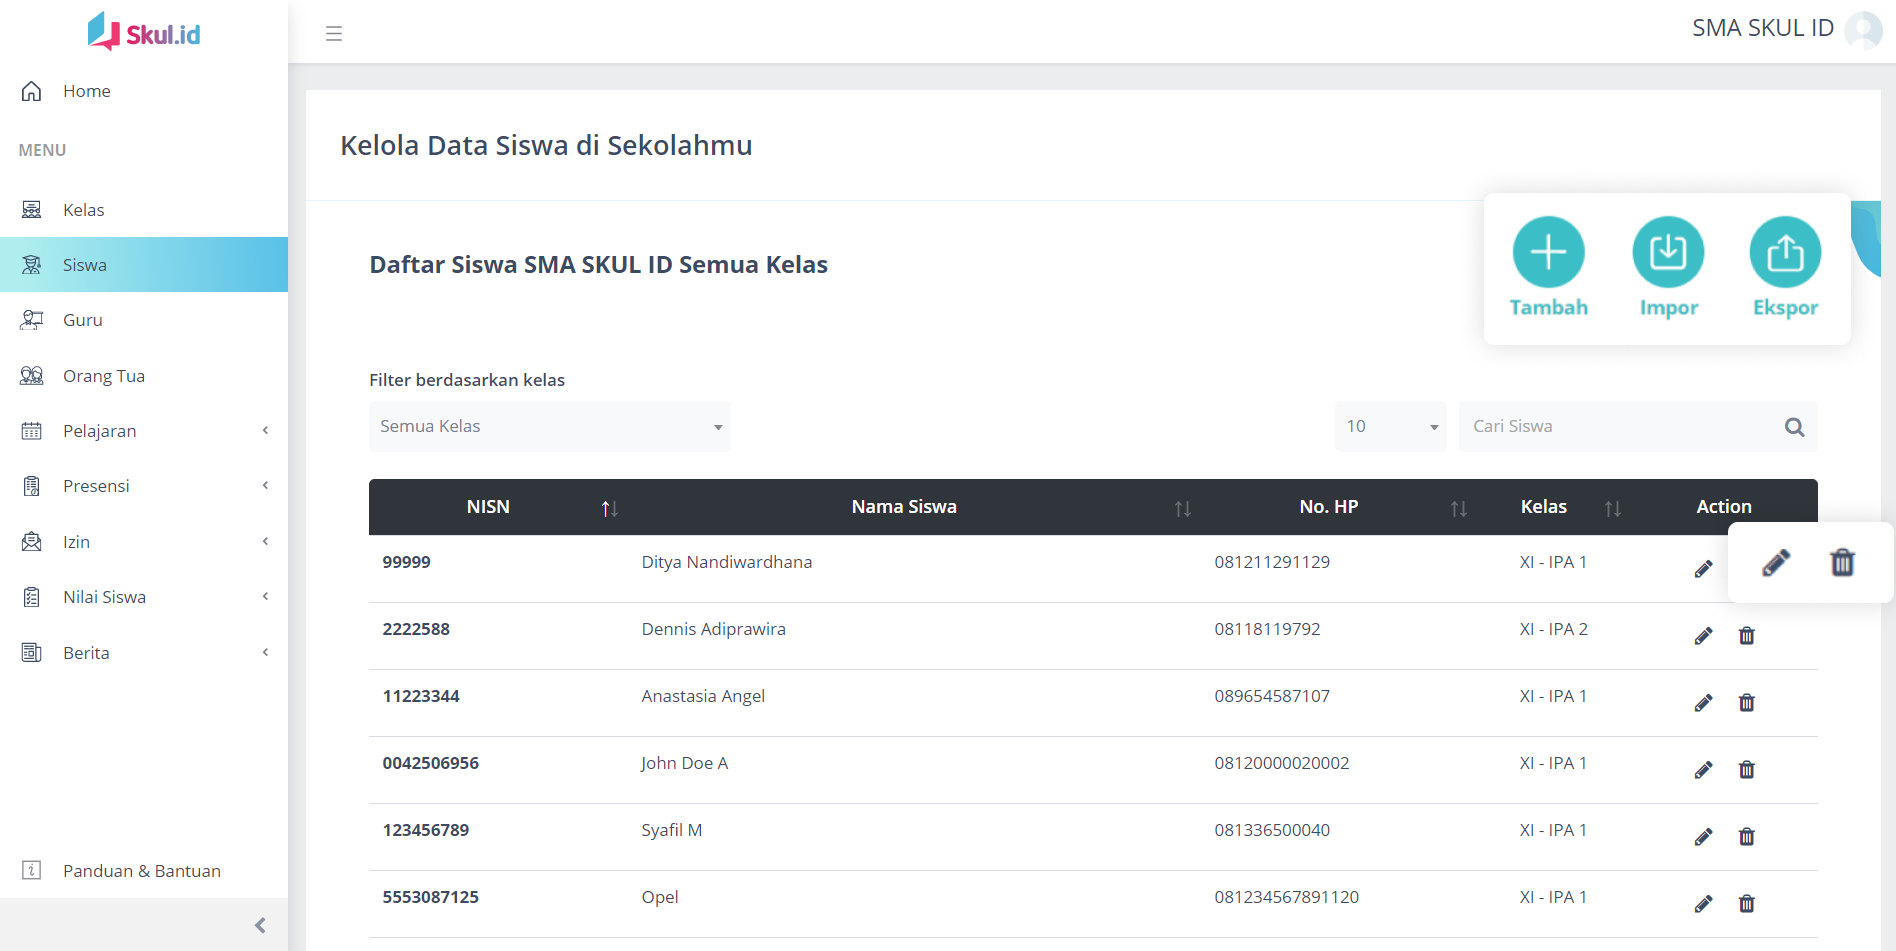Screen dimensions: 1896x951
Task: Click the Cari Siswa search field
Action: pos(1620,427)
